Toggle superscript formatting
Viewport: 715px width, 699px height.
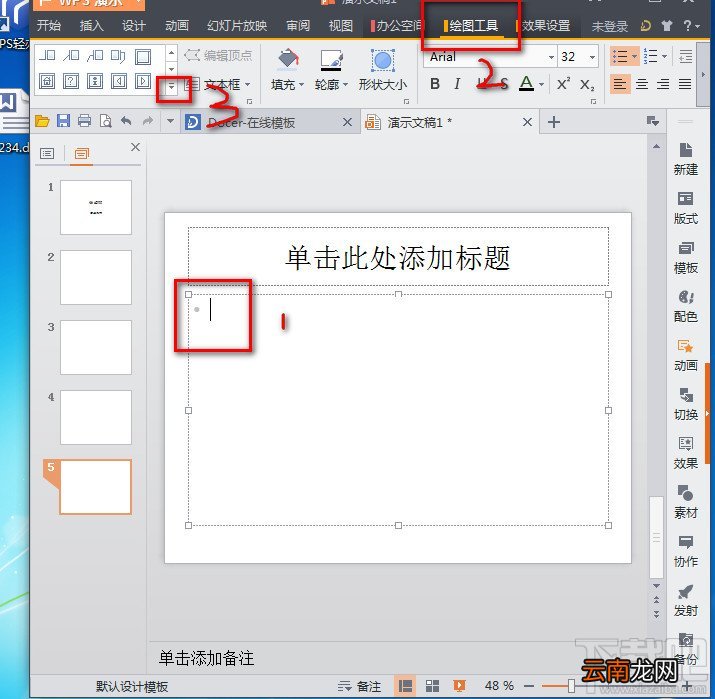[564, 84]
